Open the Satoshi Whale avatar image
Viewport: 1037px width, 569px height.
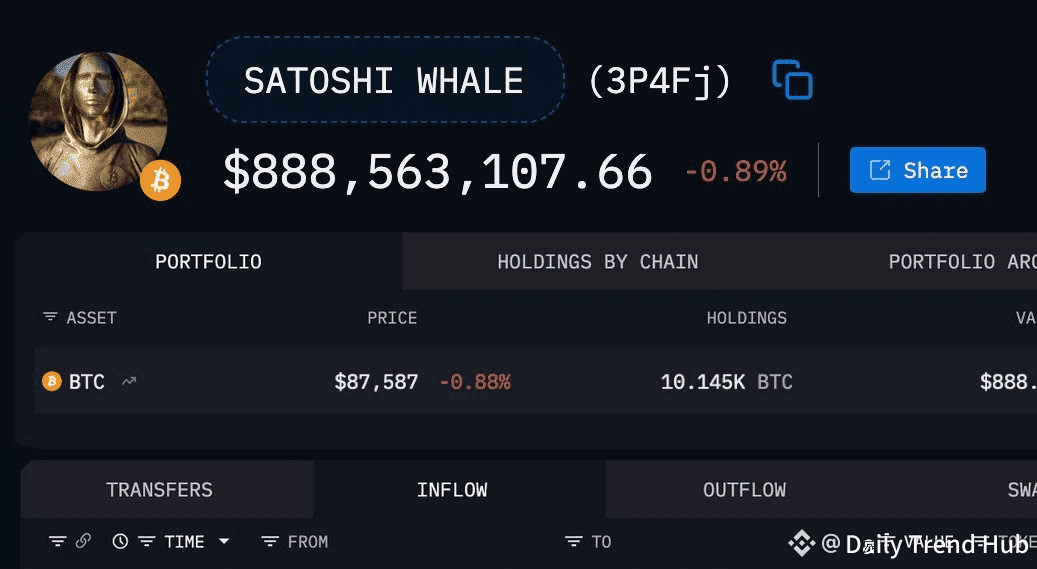(x=98, y=121)
